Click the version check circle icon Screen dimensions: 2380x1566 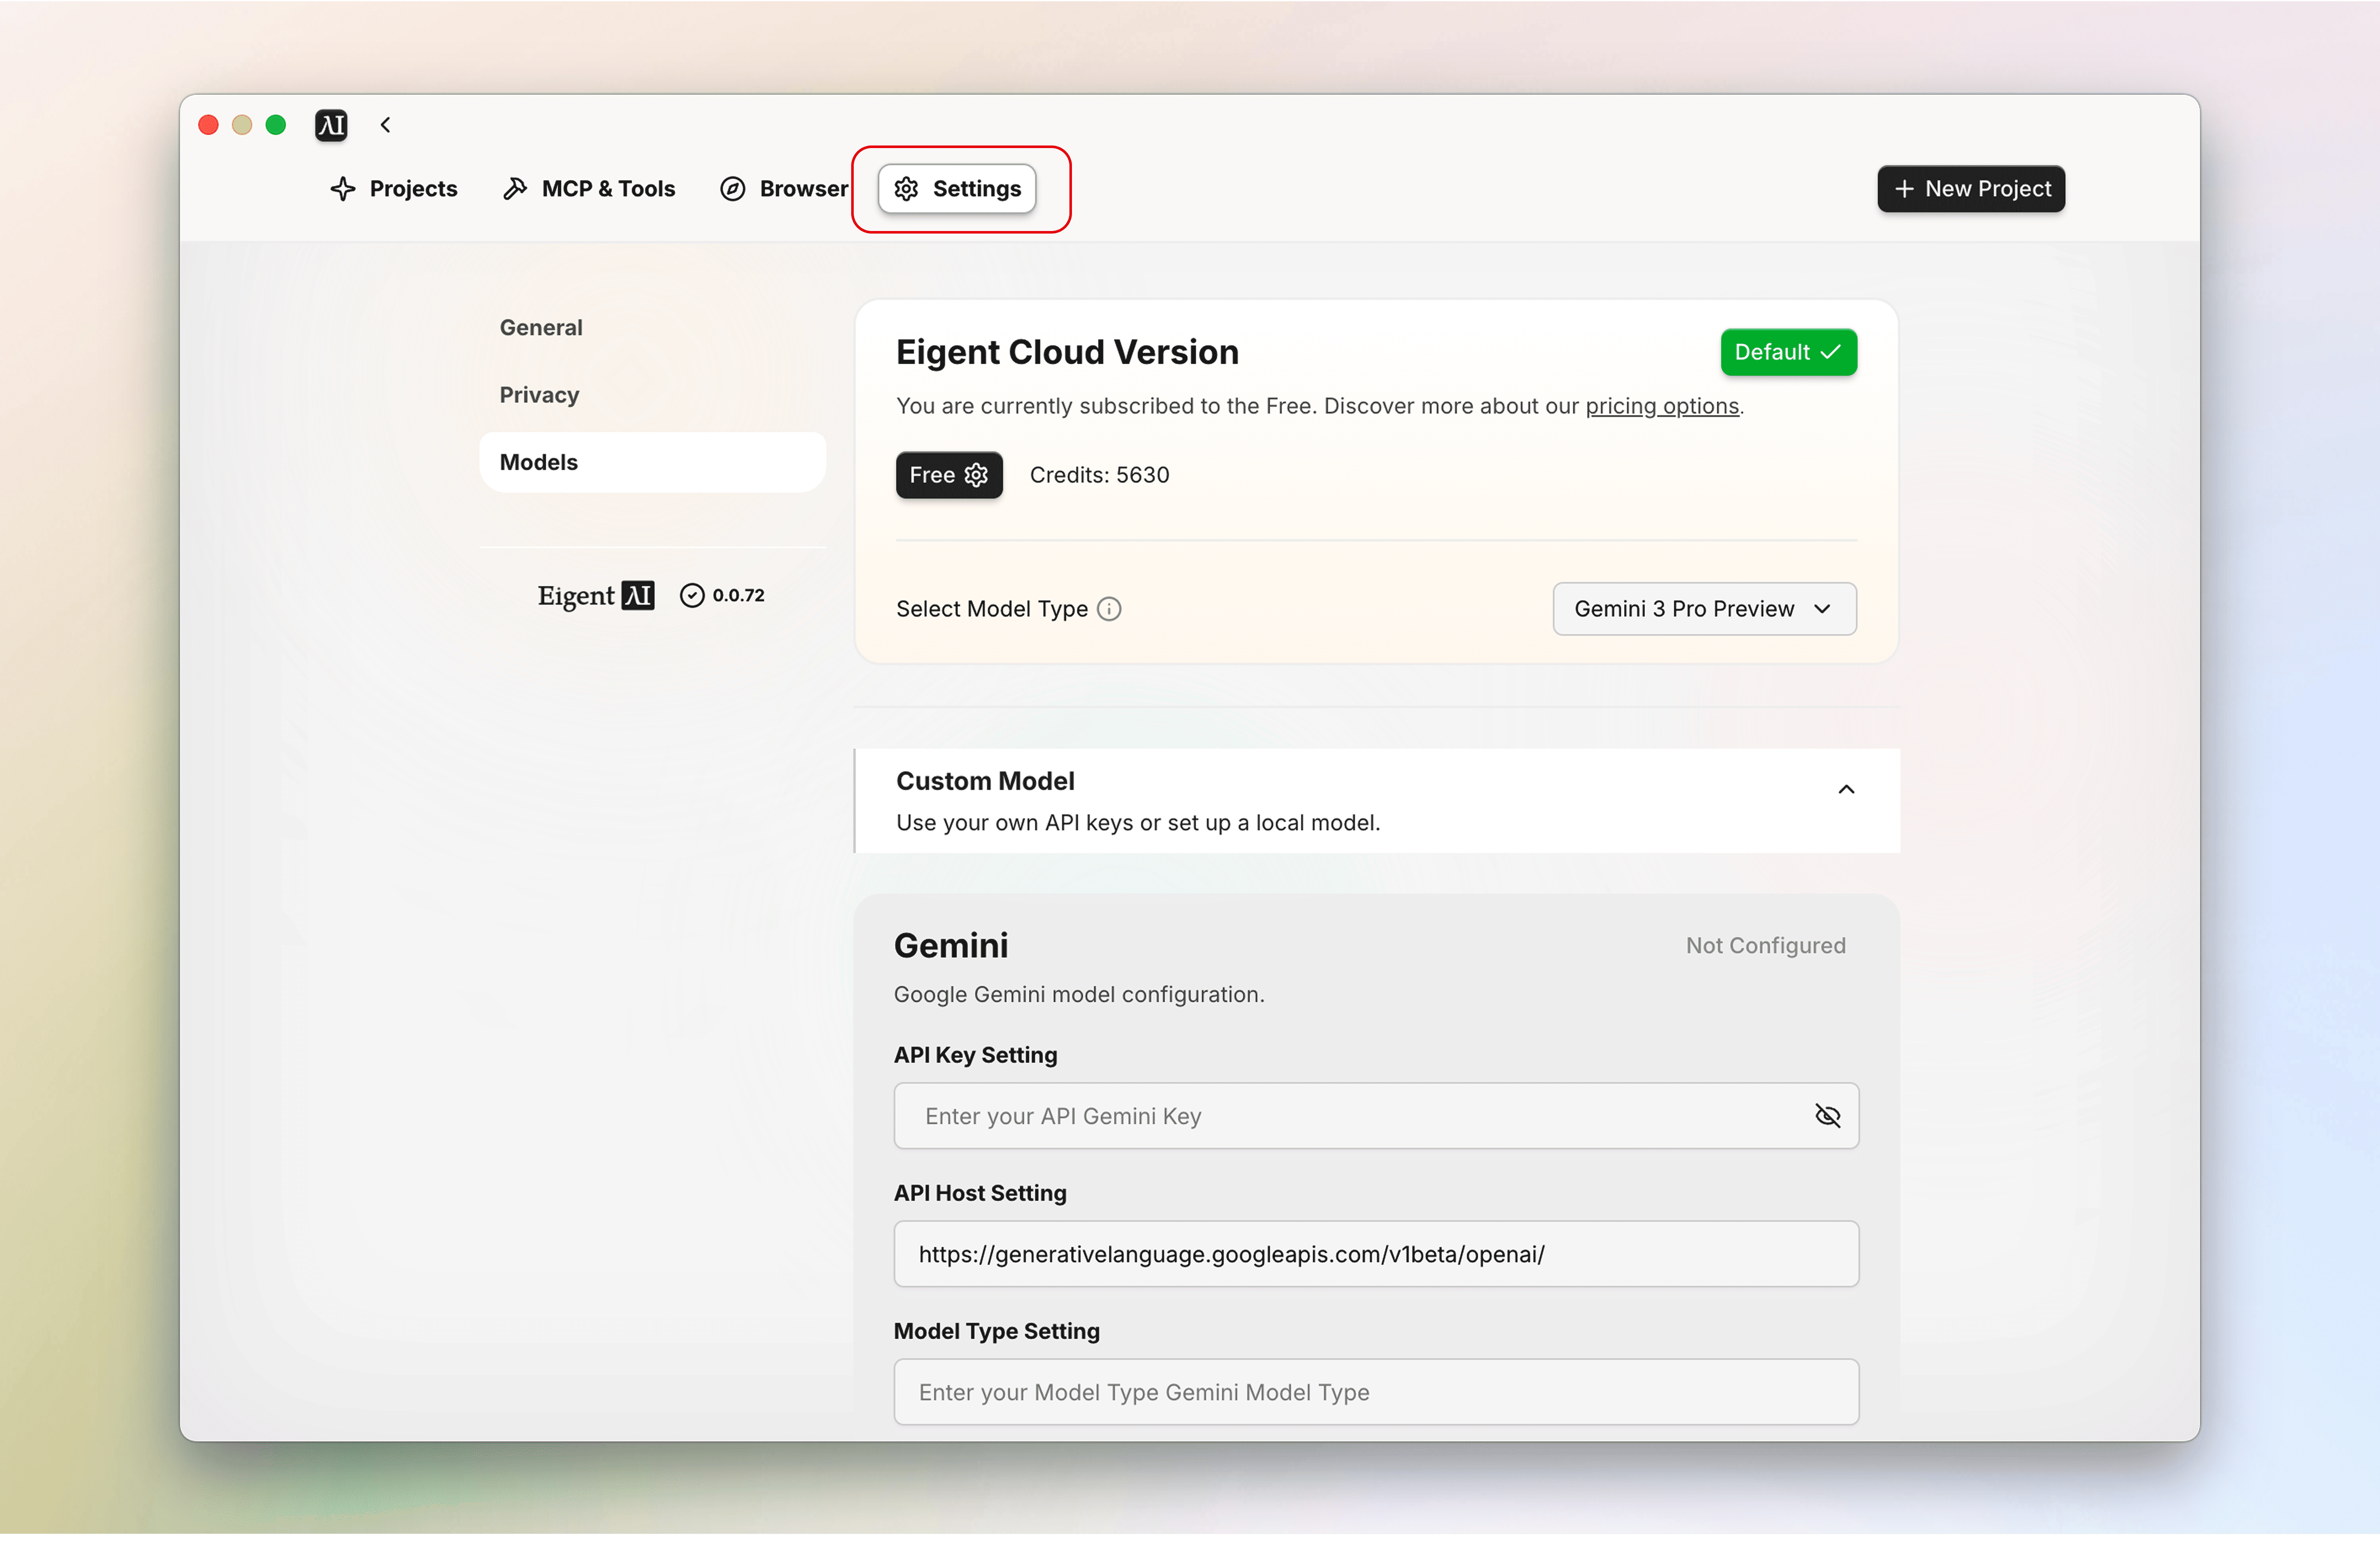pos(692,596)
